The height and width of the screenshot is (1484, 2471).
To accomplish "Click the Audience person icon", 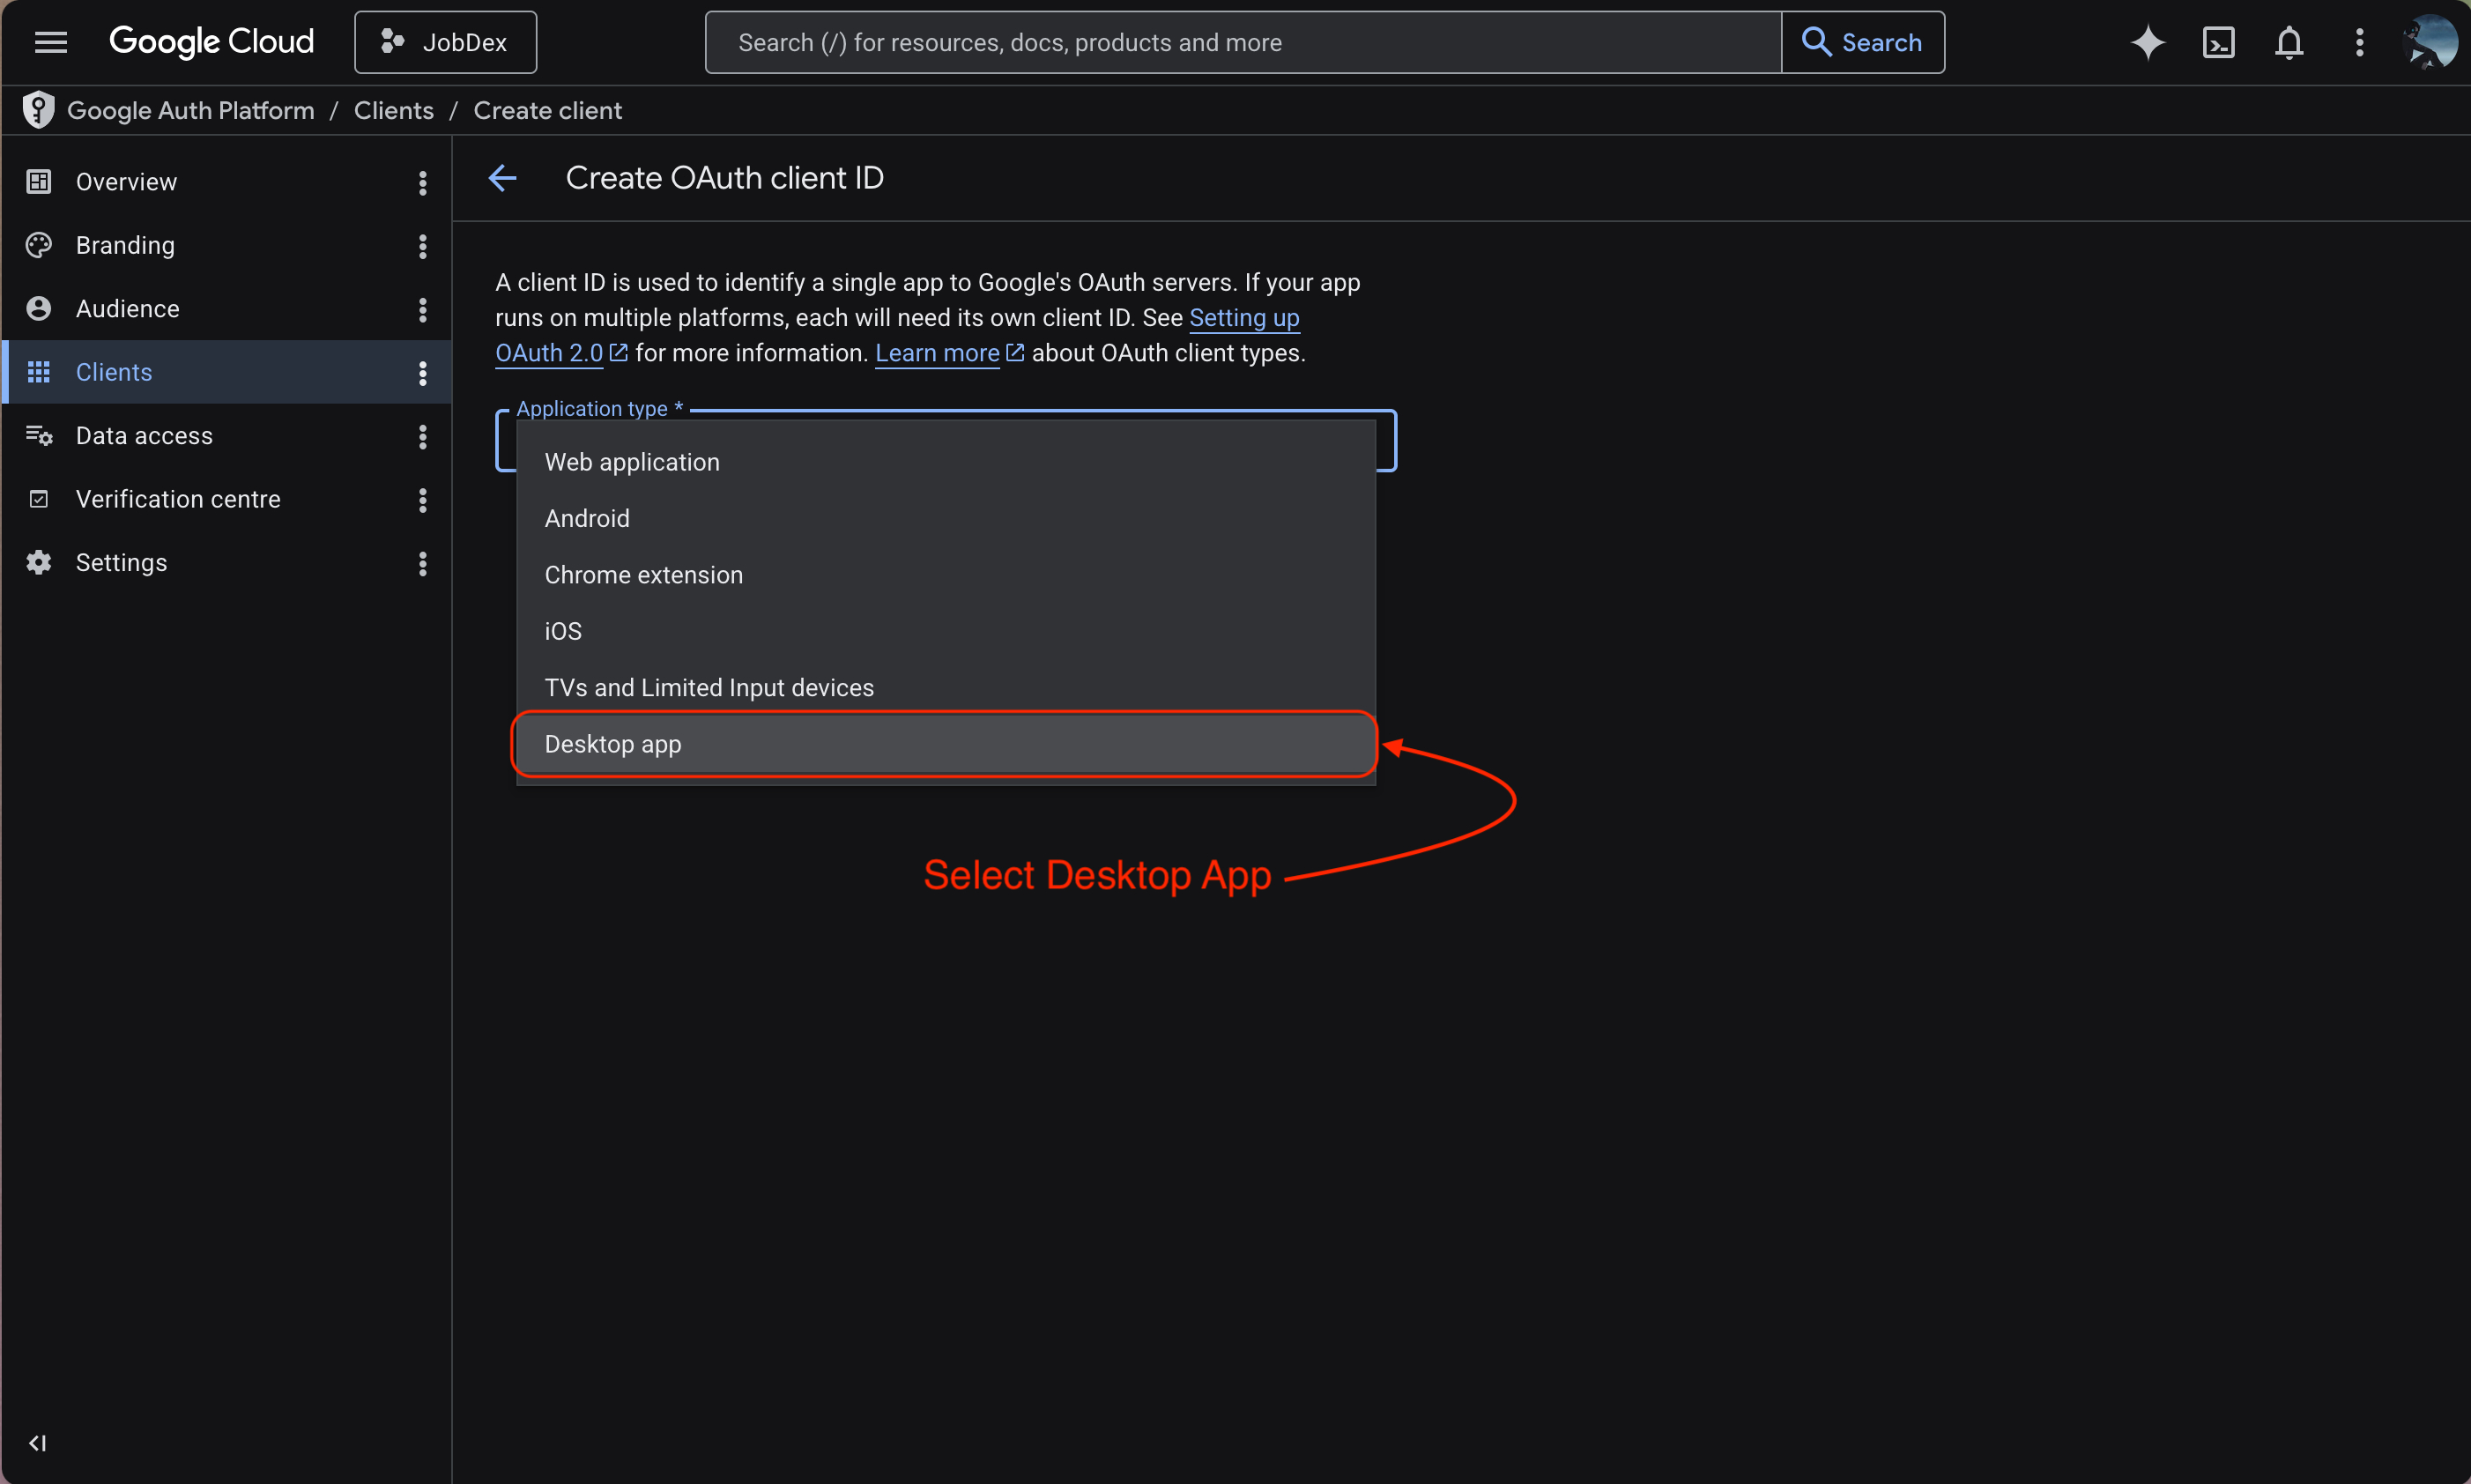I will [38, 309].
